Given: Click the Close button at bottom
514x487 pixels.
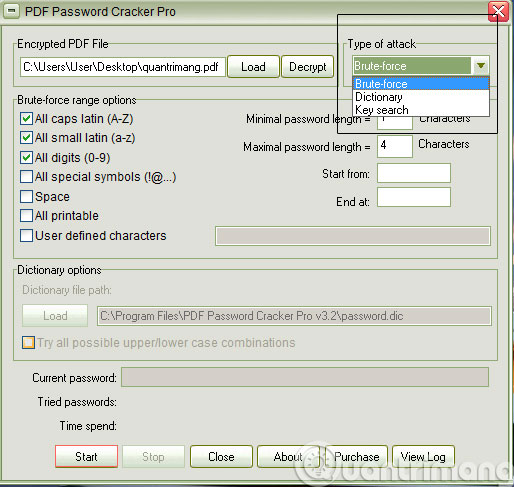Looking at the screenshot, I should (221, 456).
